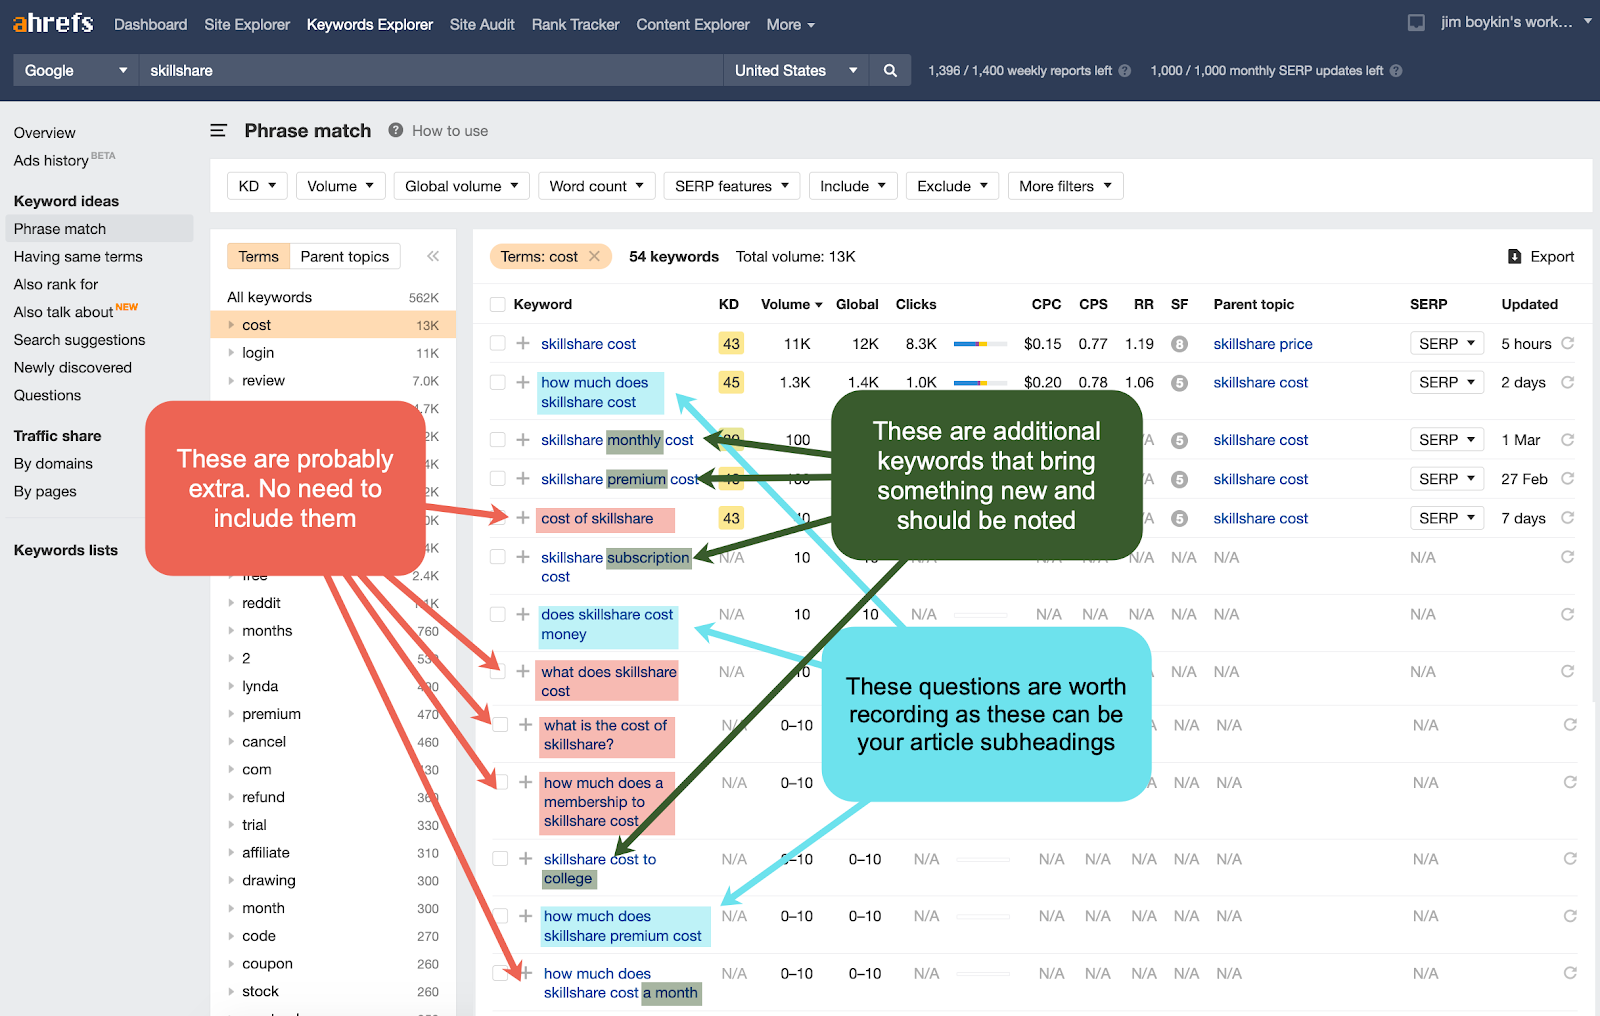The height and width of the screenshot is (1016, 1600).
Task: Add 'skillshare subscription cost' to list
Action: pos(523,556)
